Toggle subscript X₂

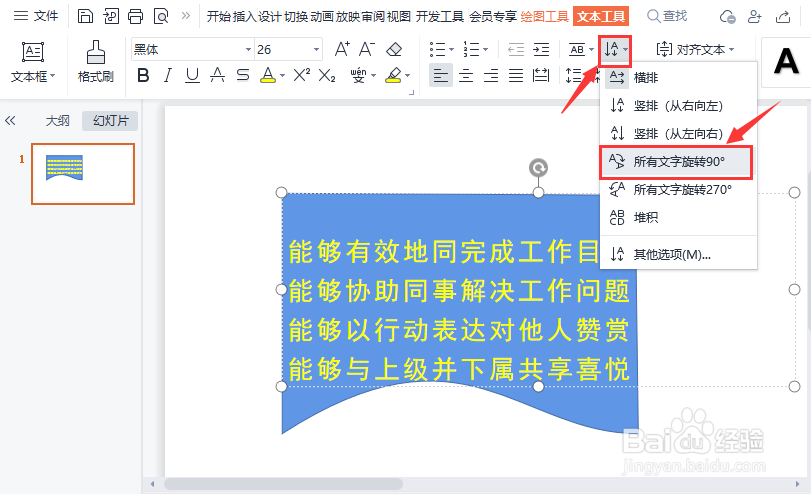pos(327,76)
